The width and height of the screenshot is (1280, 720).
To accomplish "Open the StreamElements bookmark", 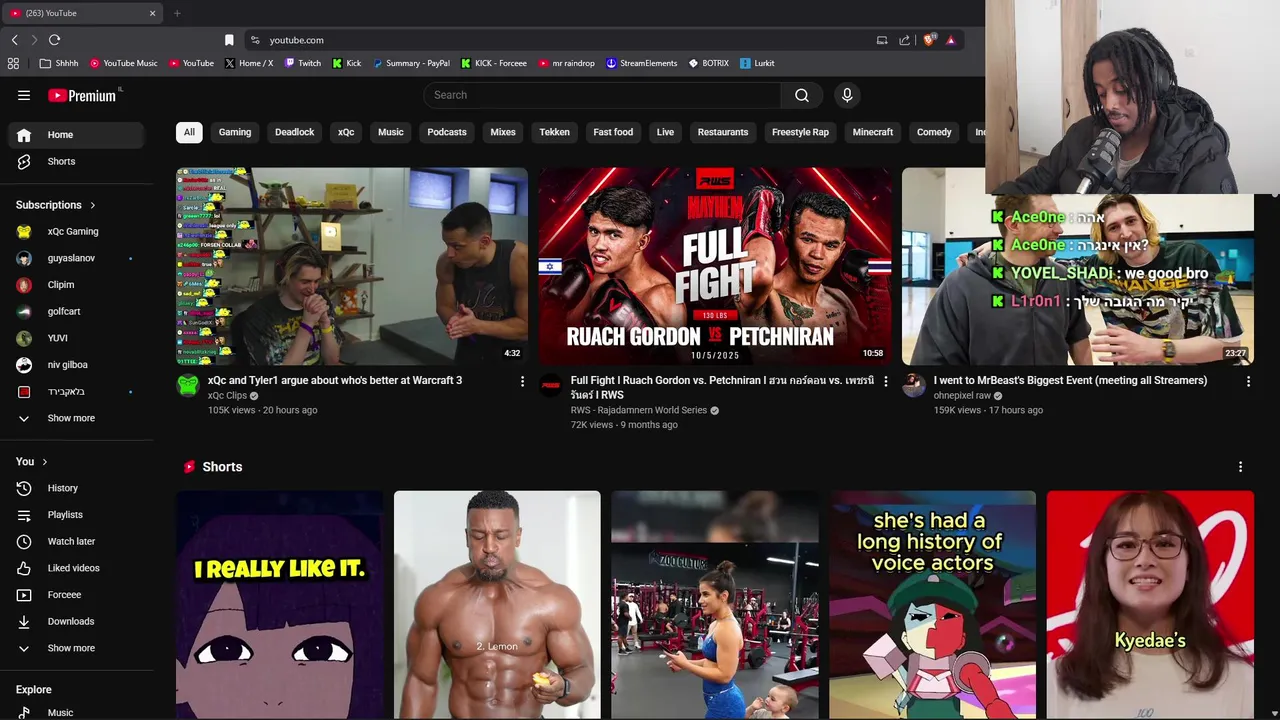I will click(x=641, y=63).
